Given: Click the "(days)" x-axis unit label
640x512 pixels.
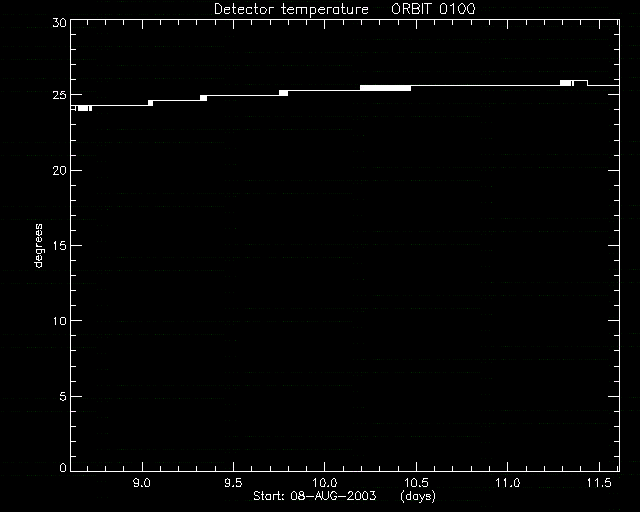Looking at the screenshot, I should click(x=418, y=496).
